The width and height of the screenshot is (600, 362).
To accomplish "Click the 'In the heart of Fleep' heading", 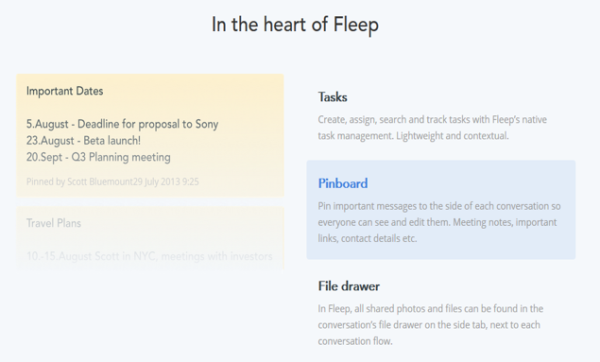I will [295, 25].
